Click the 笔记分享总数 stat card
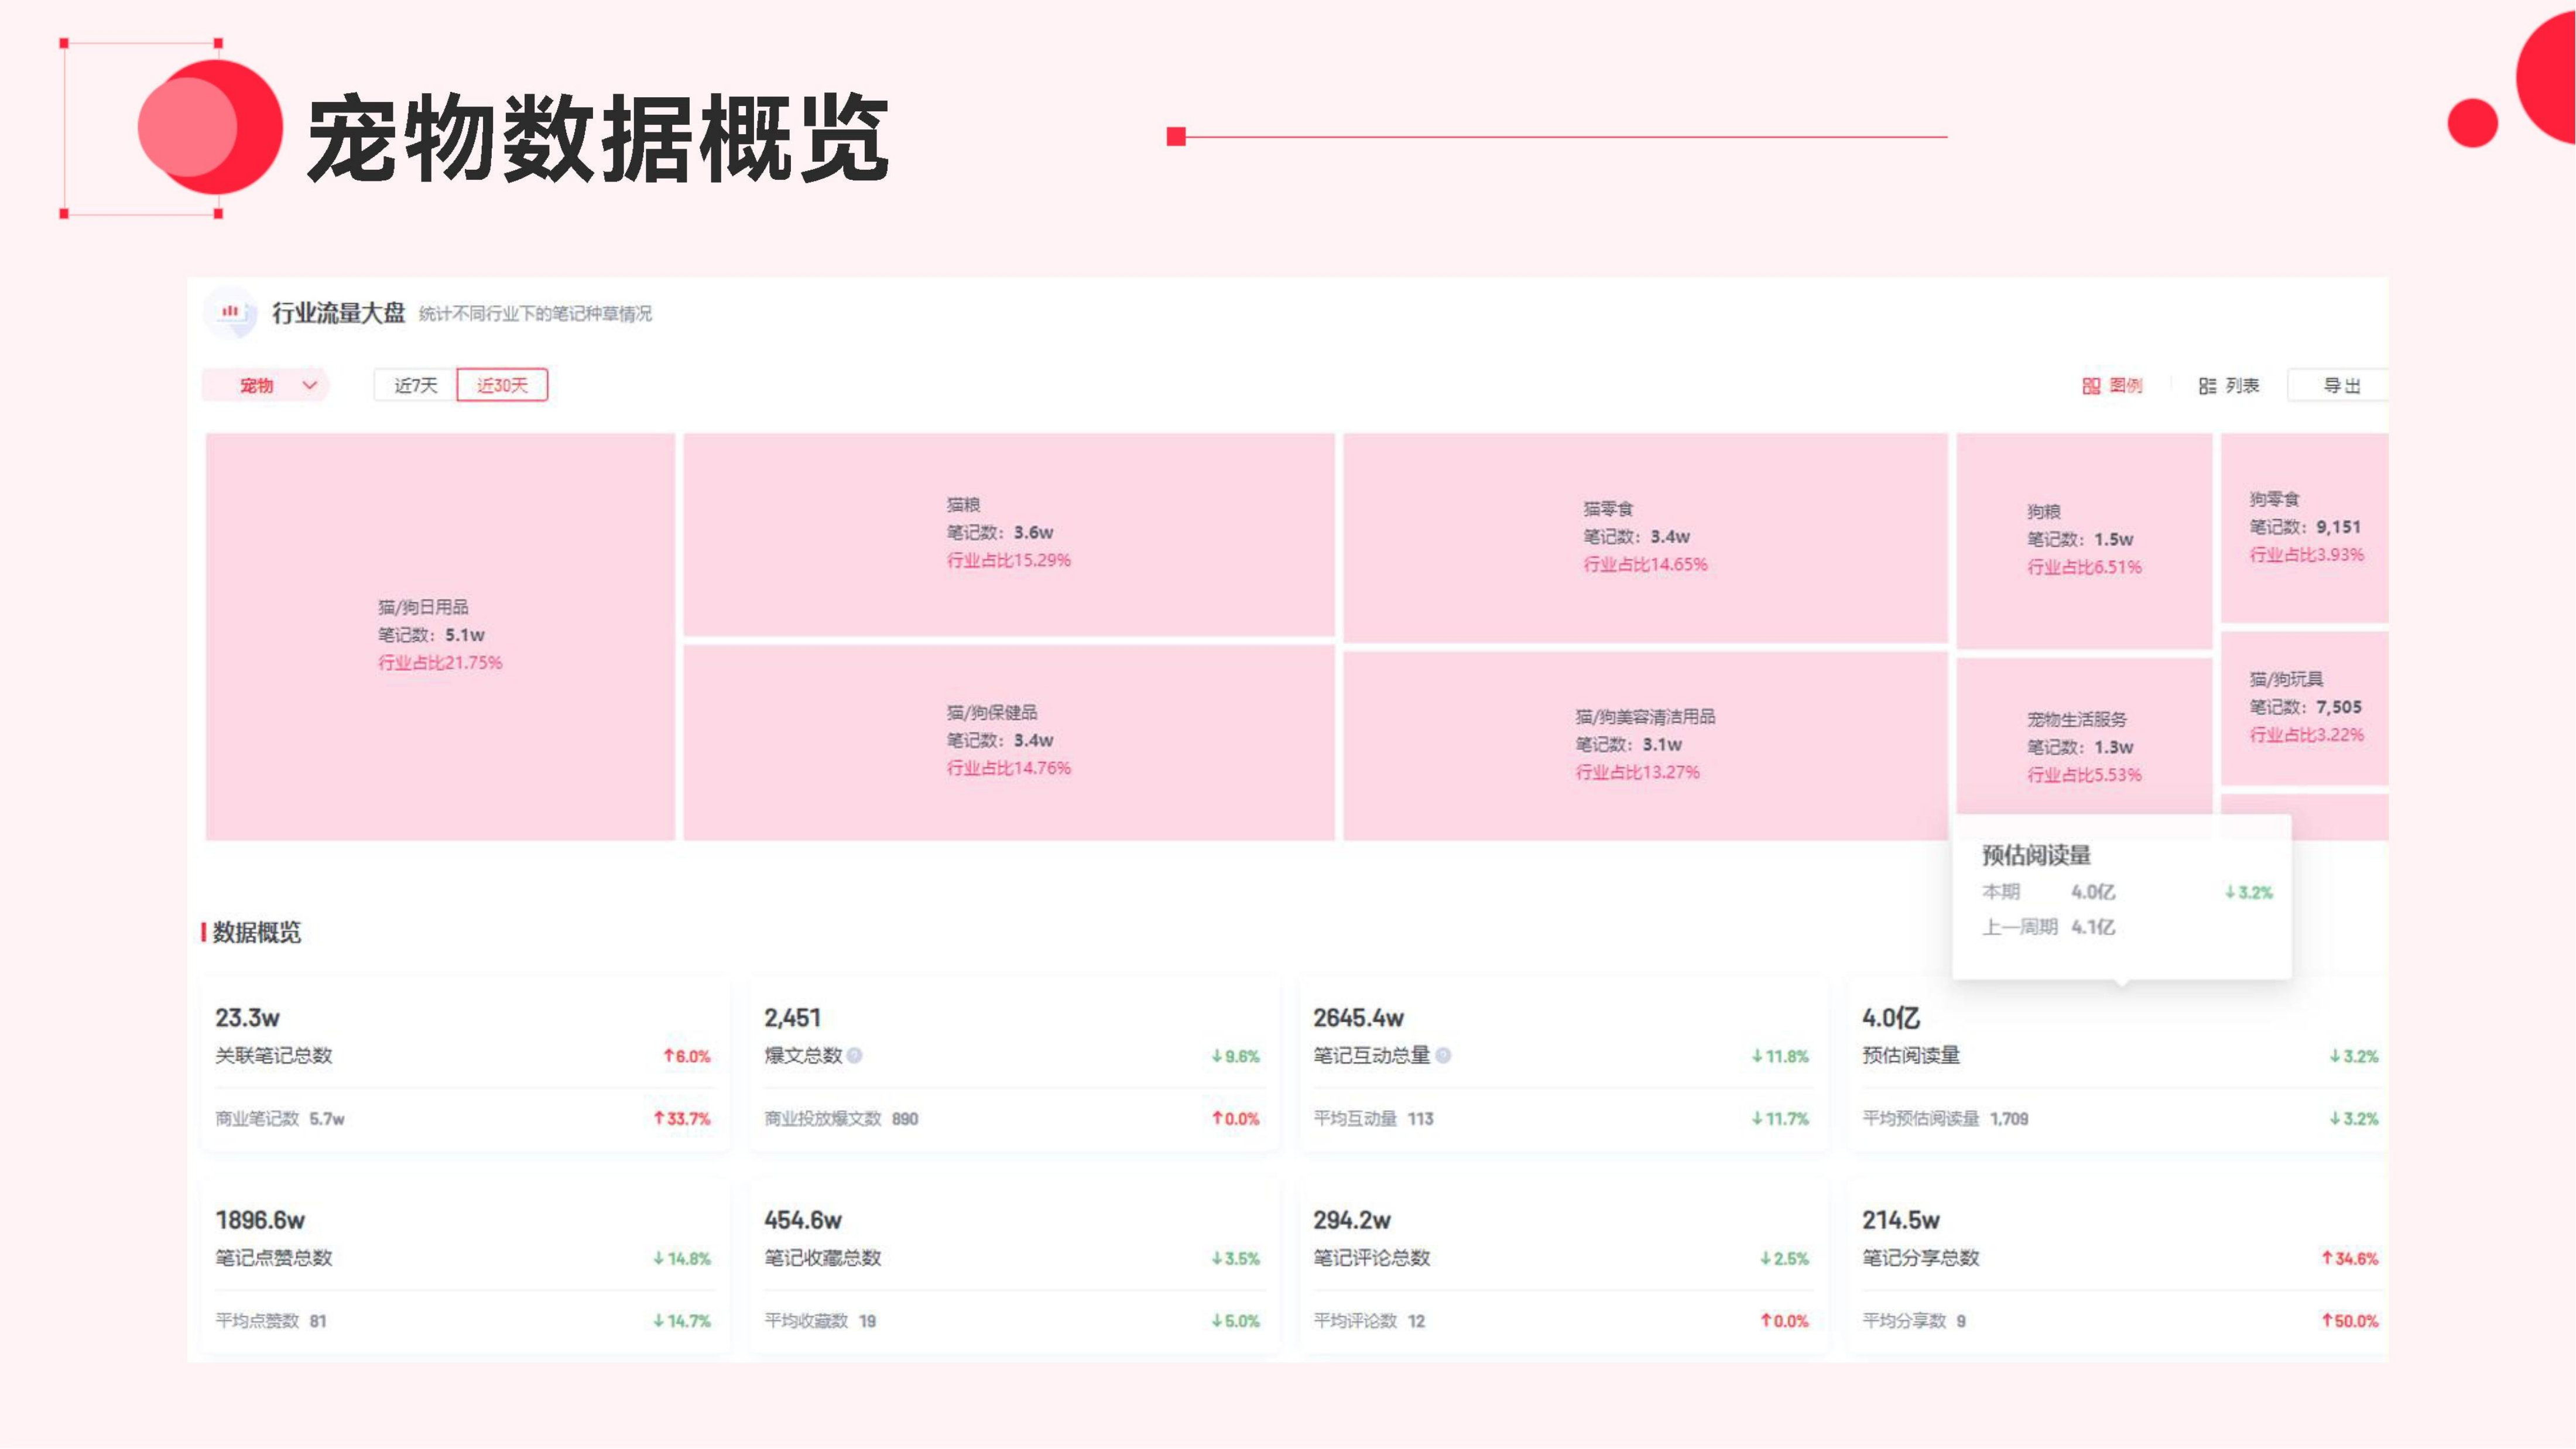2576x1449 pixels. tap(1920, 1257)
